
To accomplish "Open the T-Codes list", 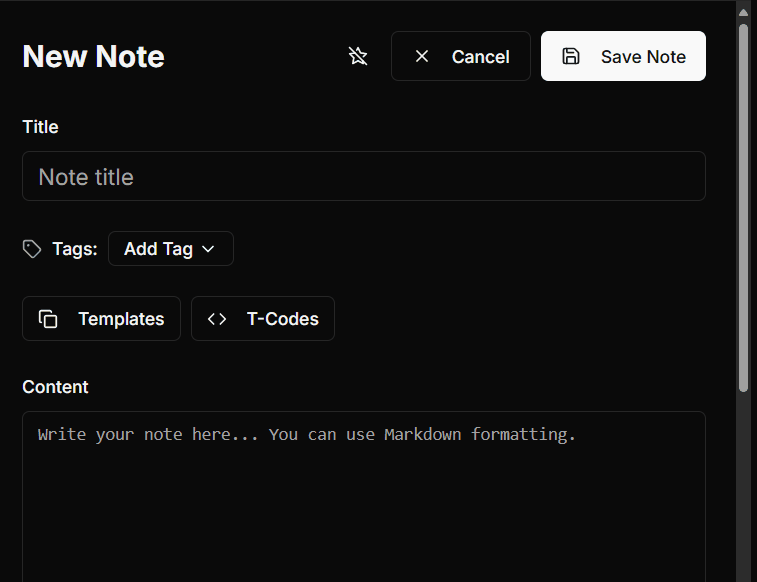I will pyautogui.click(x=263, y=319).
